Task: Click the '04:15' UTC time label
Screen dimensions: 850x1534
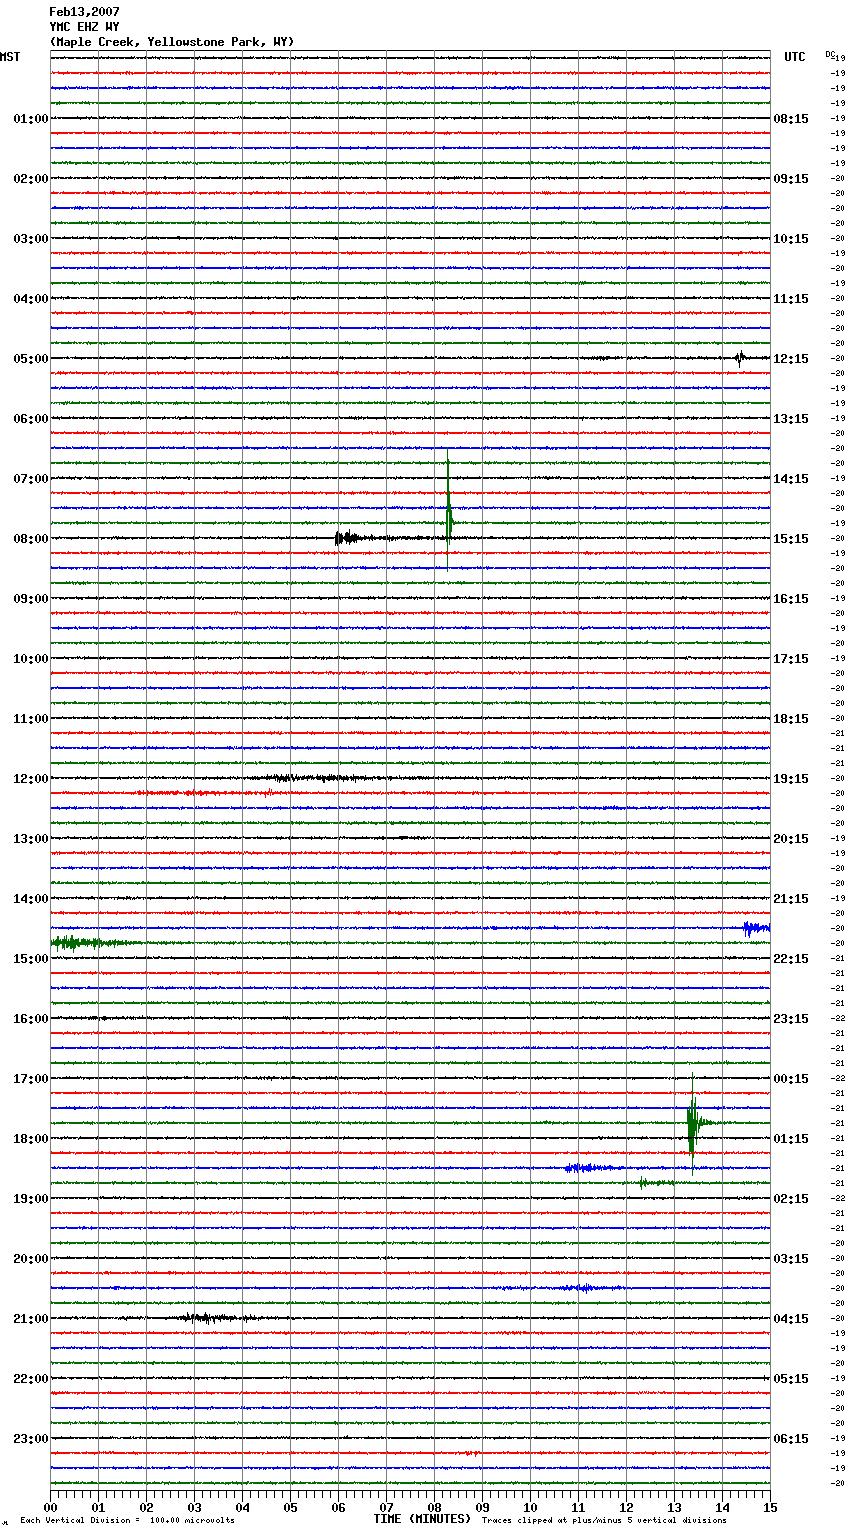Action: click(791, 1319)
